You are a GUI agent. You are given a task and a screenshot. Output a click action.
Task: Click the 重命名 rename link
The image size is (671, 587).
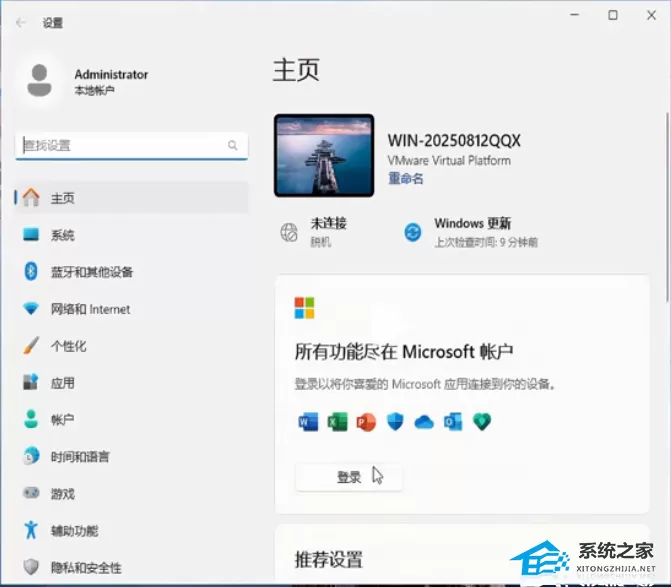pos(405,178)
